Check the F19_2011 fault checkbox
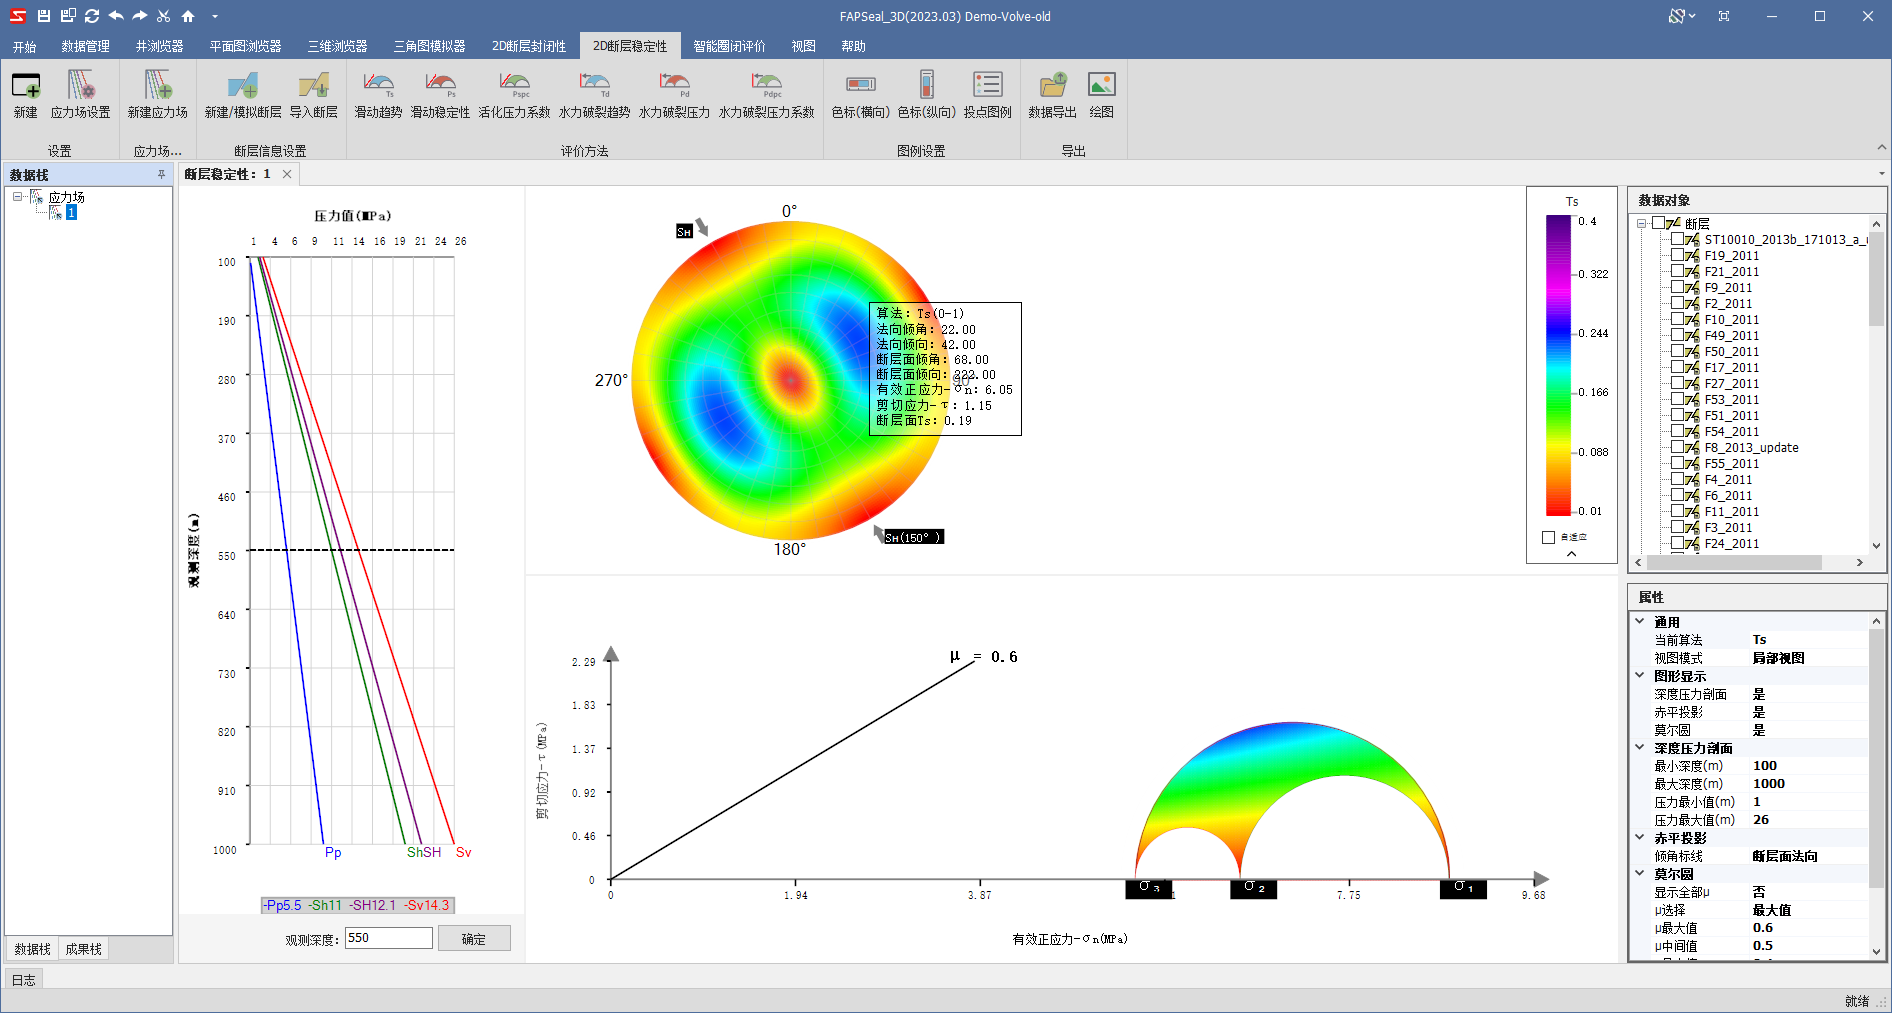The width and height of the screenshot is (1892, 1013). pos(1677,255)
